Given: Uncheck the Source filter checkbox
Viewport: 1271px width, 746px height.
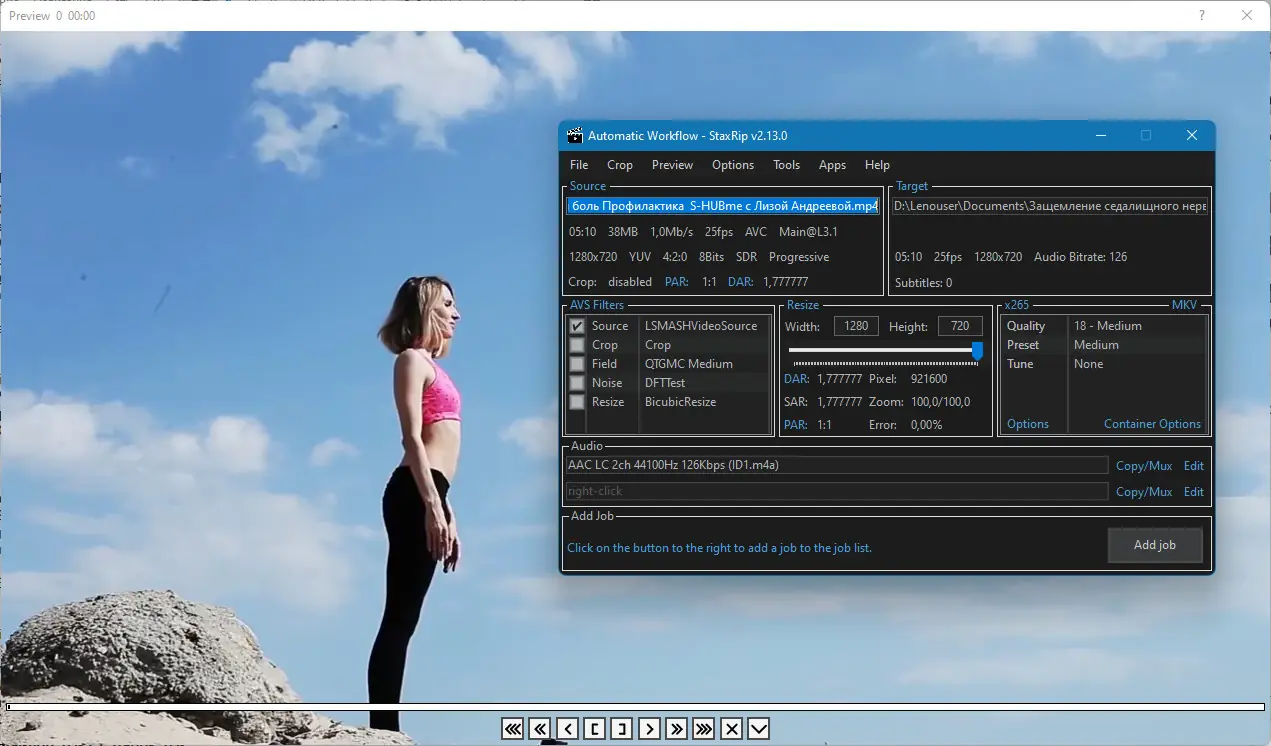Looking at the screenshot, I should pos(577,326).
